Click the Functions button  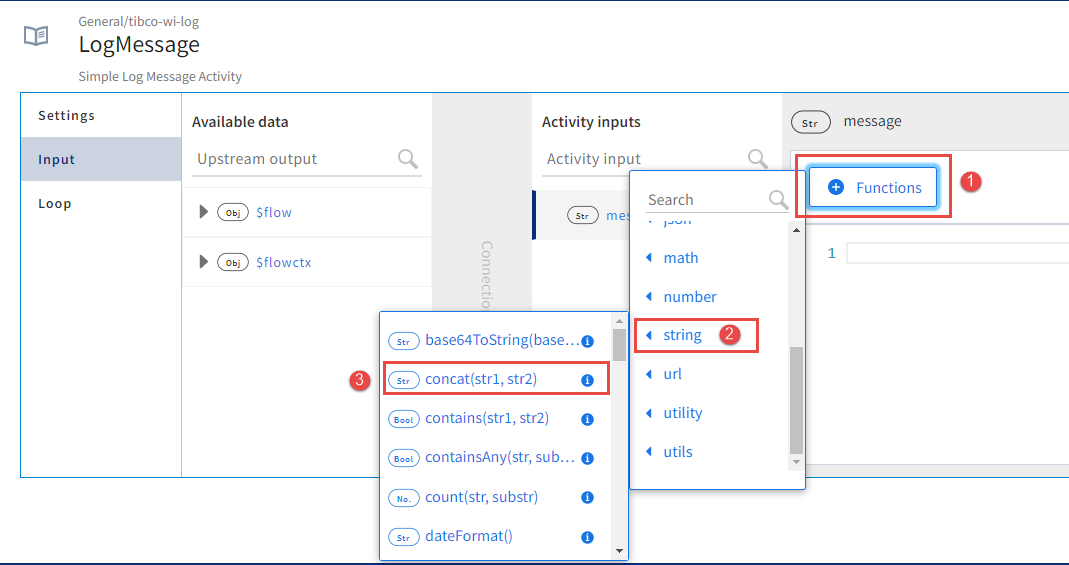click(873, 188)
